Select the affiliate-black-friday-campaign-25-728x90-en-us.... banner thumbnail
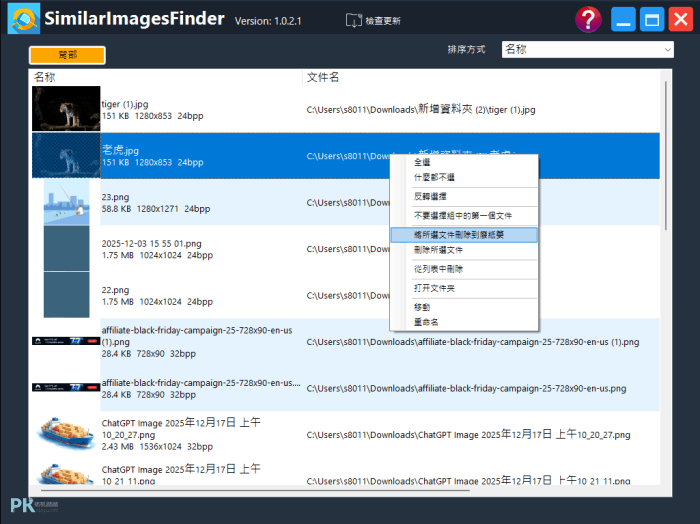Viewport: 700px width, 524px height. click(66, 387)
